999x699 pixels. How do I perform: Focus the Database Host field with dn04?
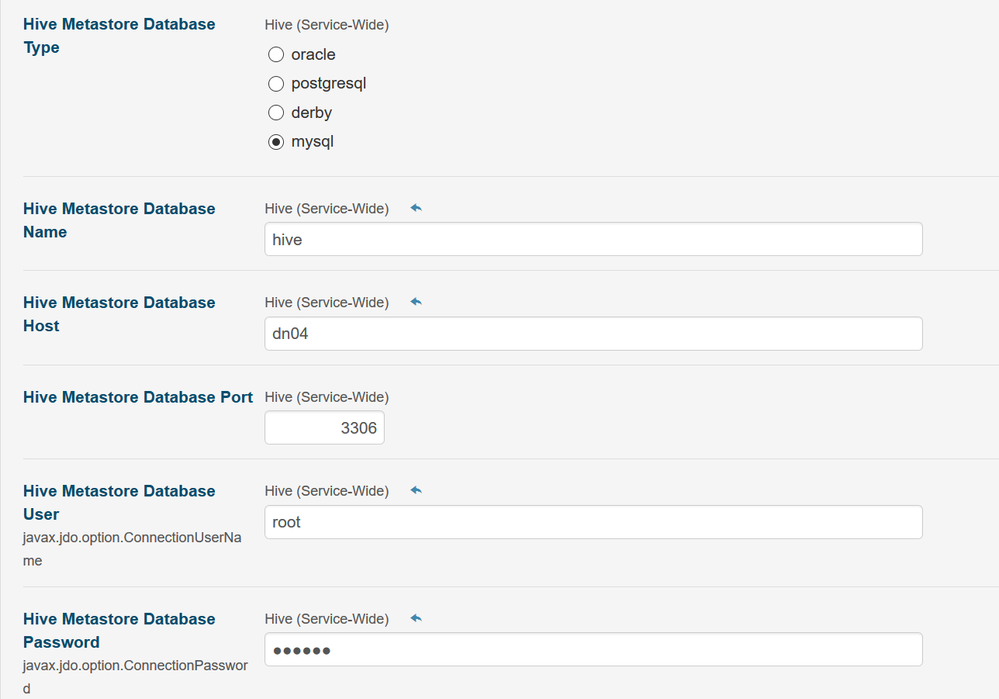click(x=593, y=334)
